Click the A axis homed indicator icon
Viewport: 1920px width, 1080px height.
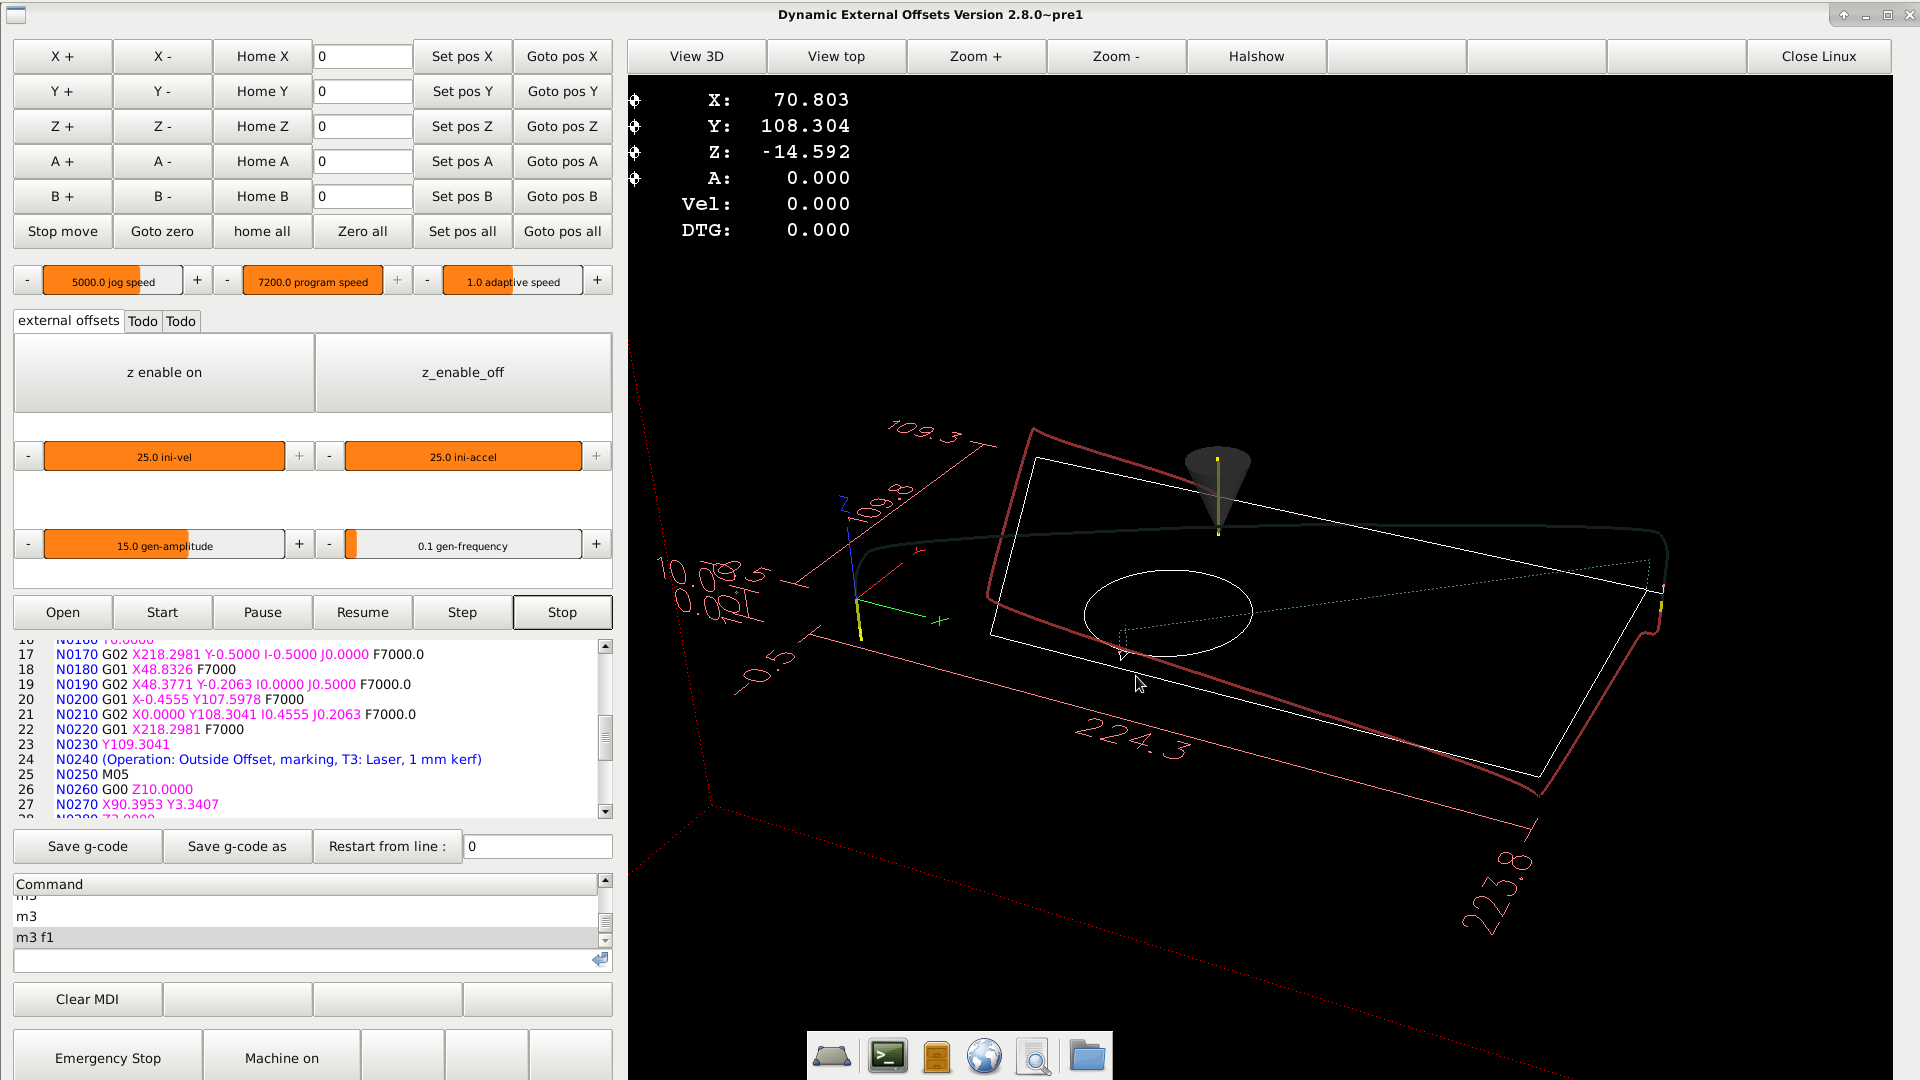634,178
